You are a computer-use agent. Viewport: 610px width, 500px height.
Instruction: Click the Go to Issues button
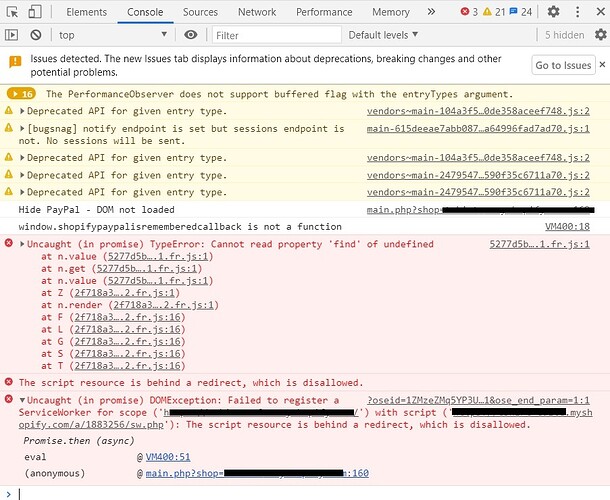point(563,65)
